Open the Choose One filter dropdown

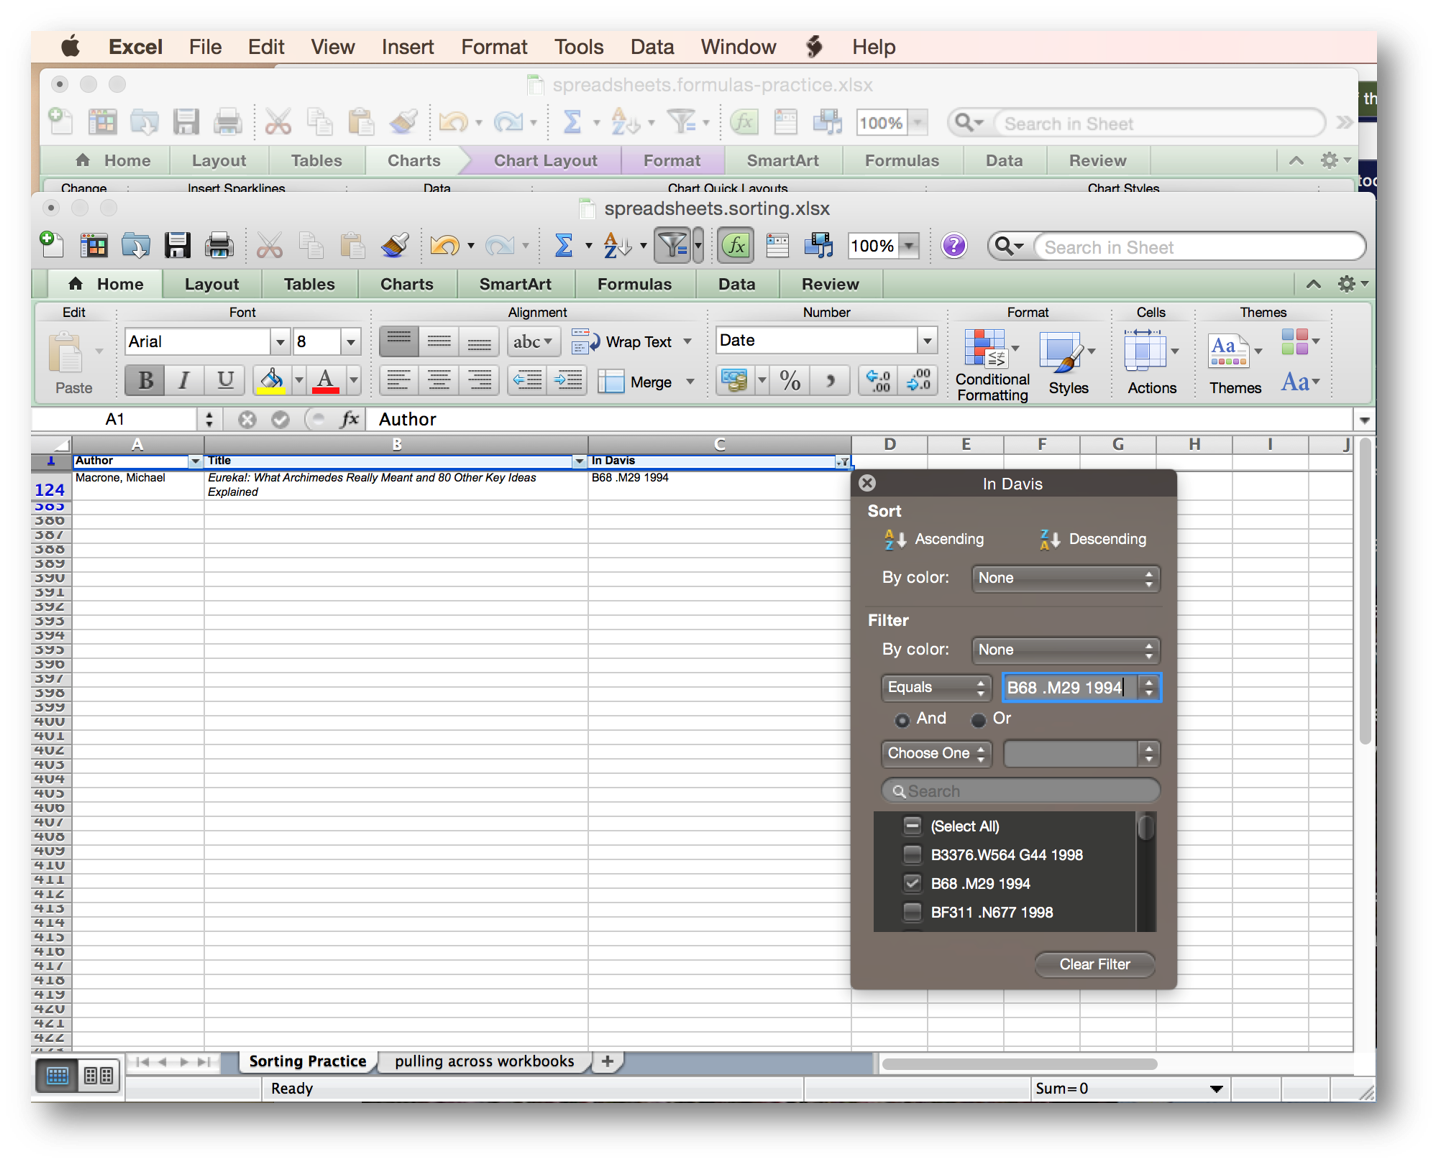click(935, 753)
